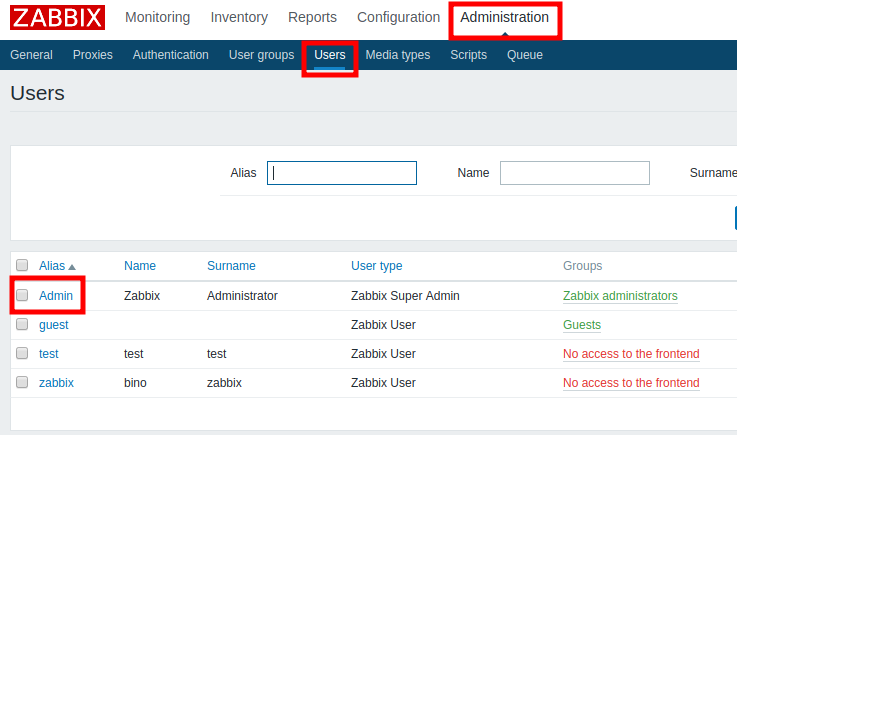Open the Configuration menu
This screenshot has height=725, width=887.
coord(398,18)
